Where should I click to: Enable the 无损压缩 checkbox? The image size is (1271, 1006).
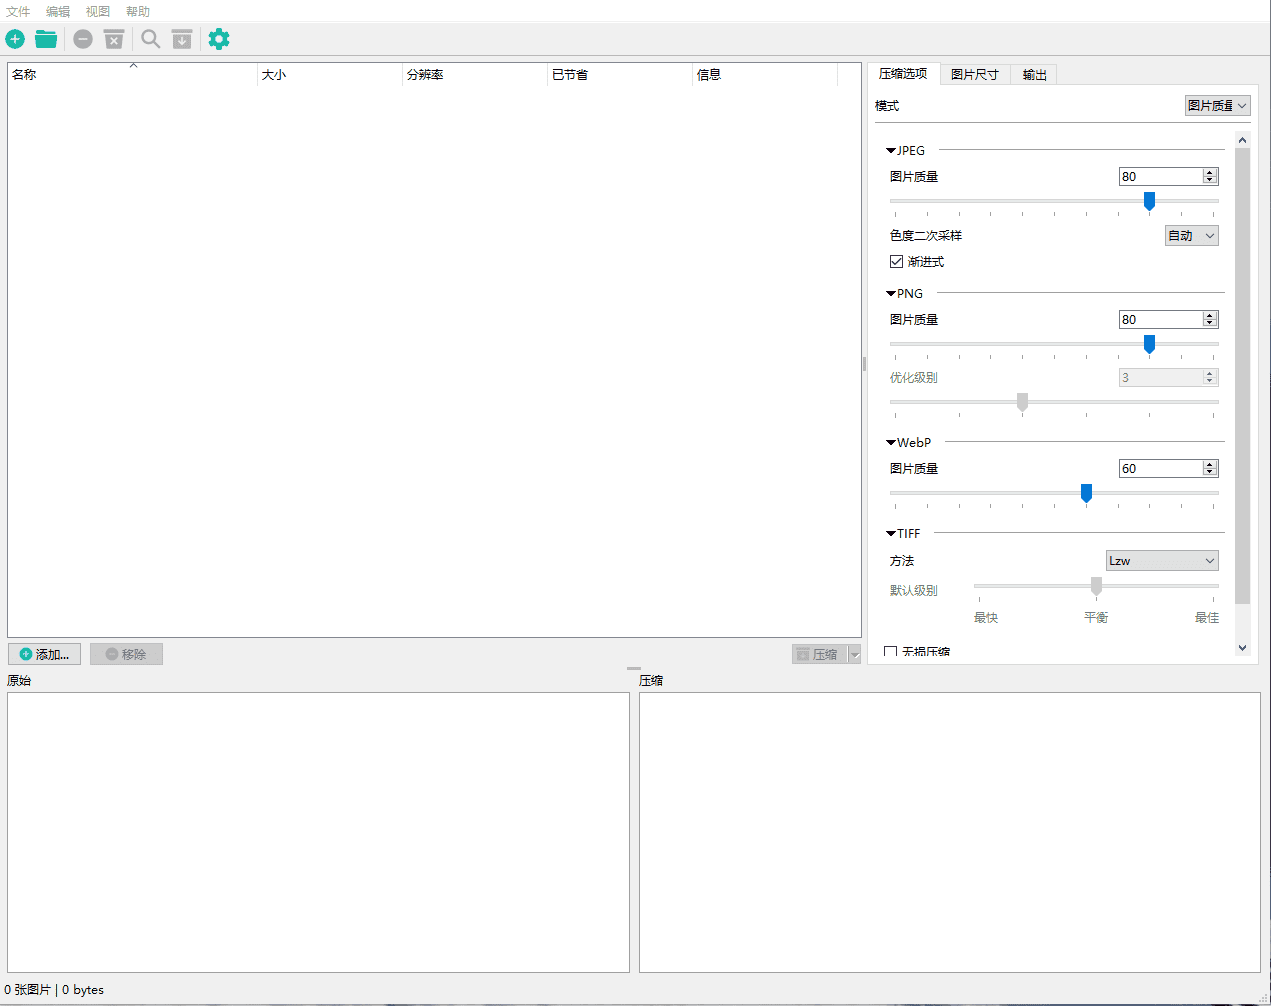(891, 652)
